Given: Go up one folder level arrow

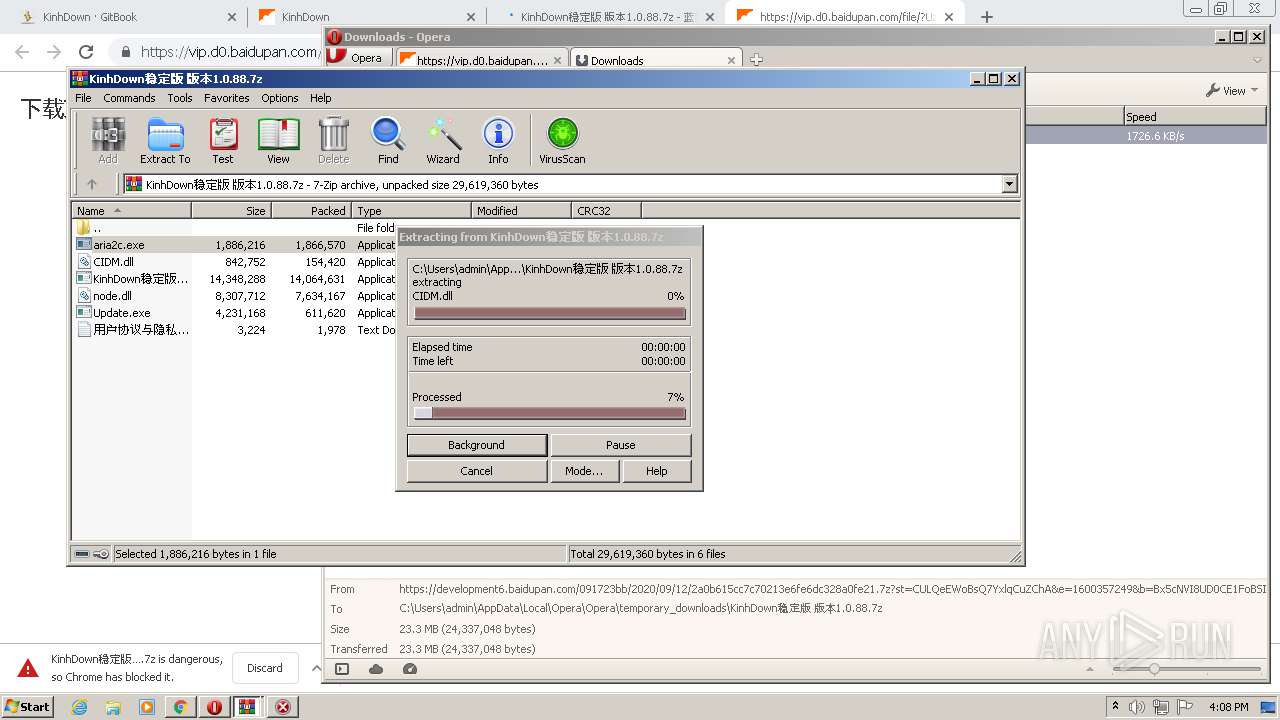Looking at the screenshot, I should tap(92, 184).
